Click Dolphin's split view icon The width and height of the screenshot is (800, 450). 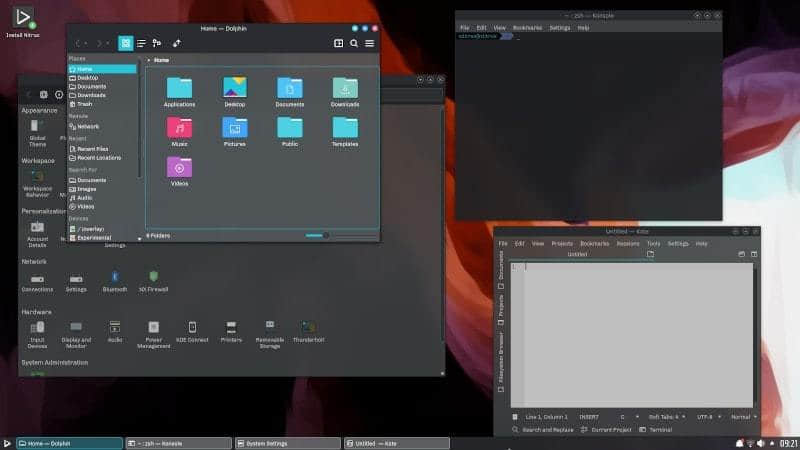pos(339,43)
